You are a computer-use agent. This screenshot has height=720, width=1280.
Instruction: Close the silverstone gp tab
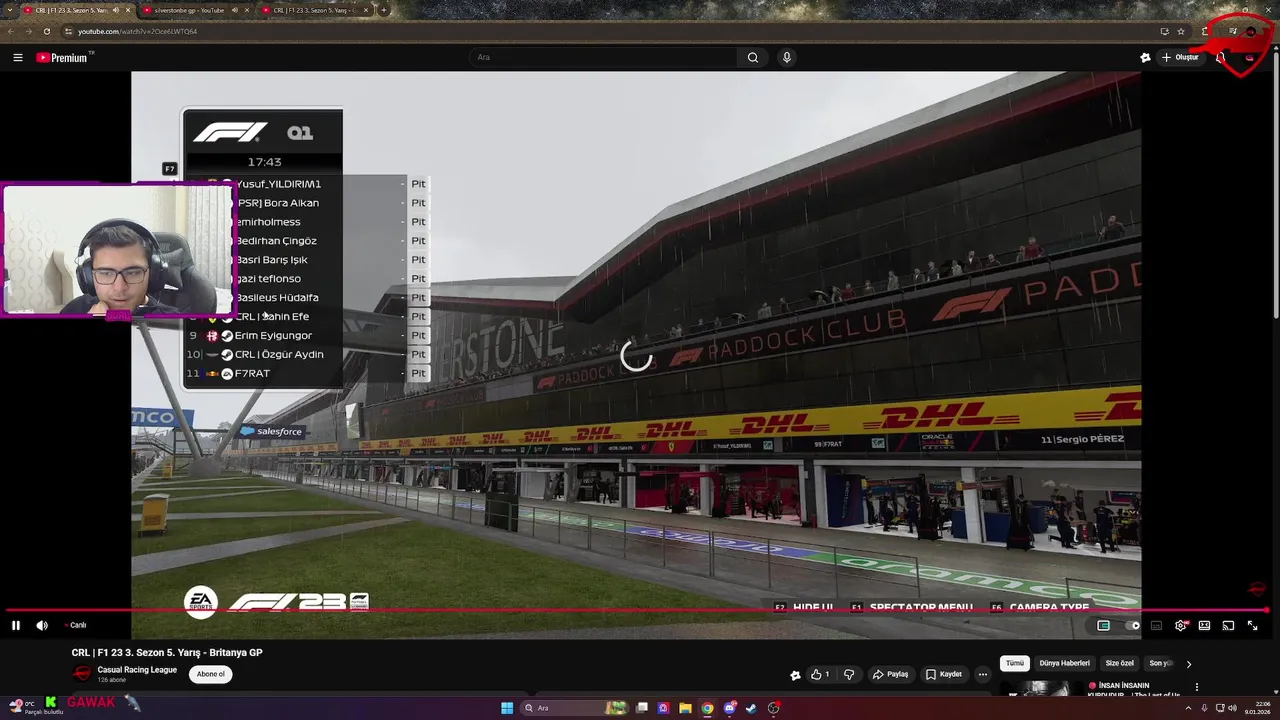(248, 10)
